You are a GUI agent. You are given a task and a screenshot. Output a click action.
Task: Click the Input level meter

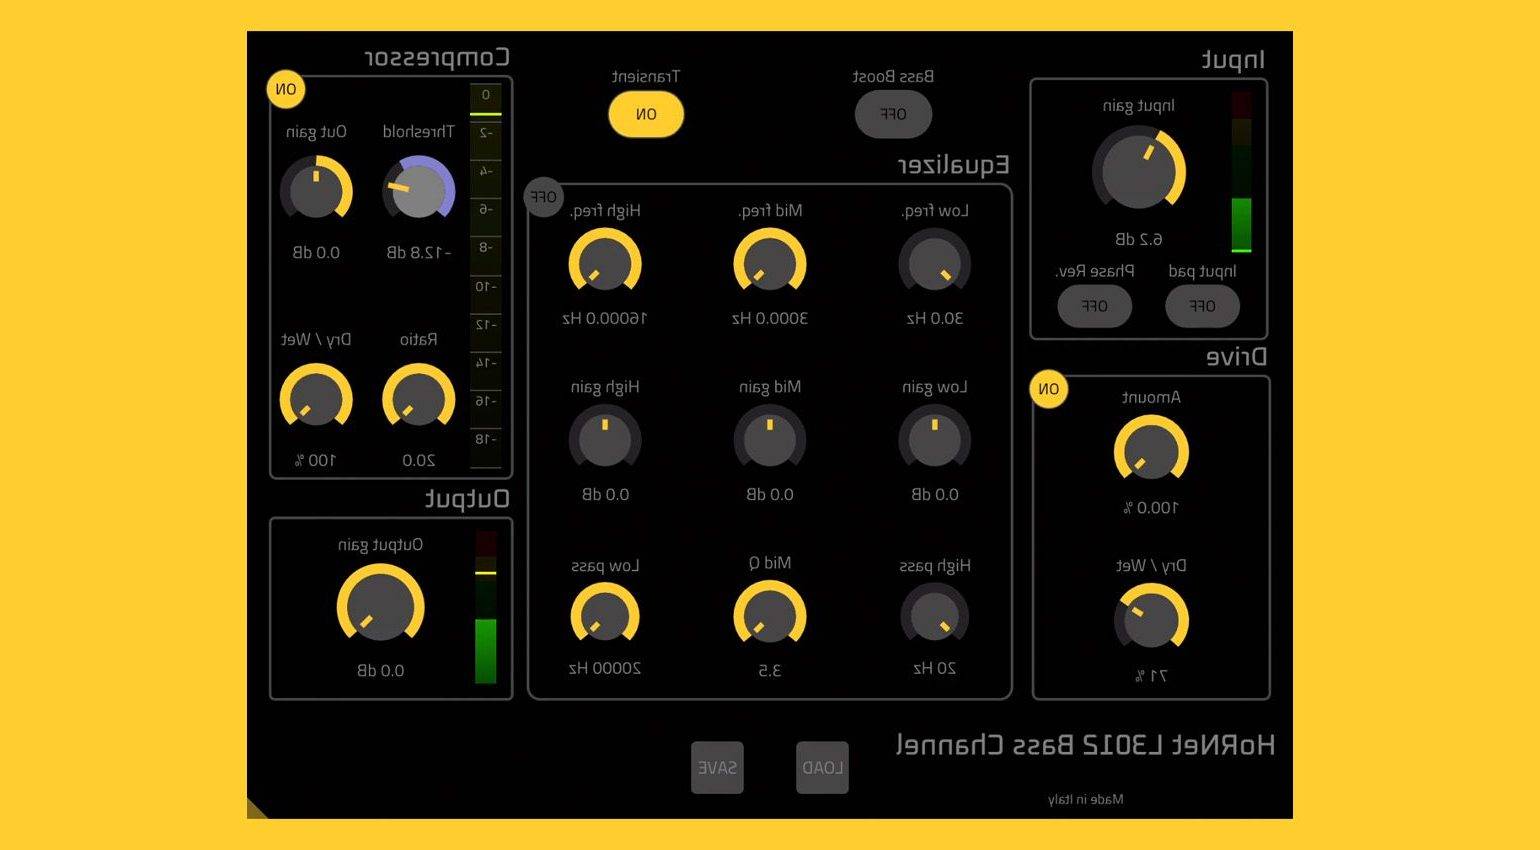point(1241,172)
